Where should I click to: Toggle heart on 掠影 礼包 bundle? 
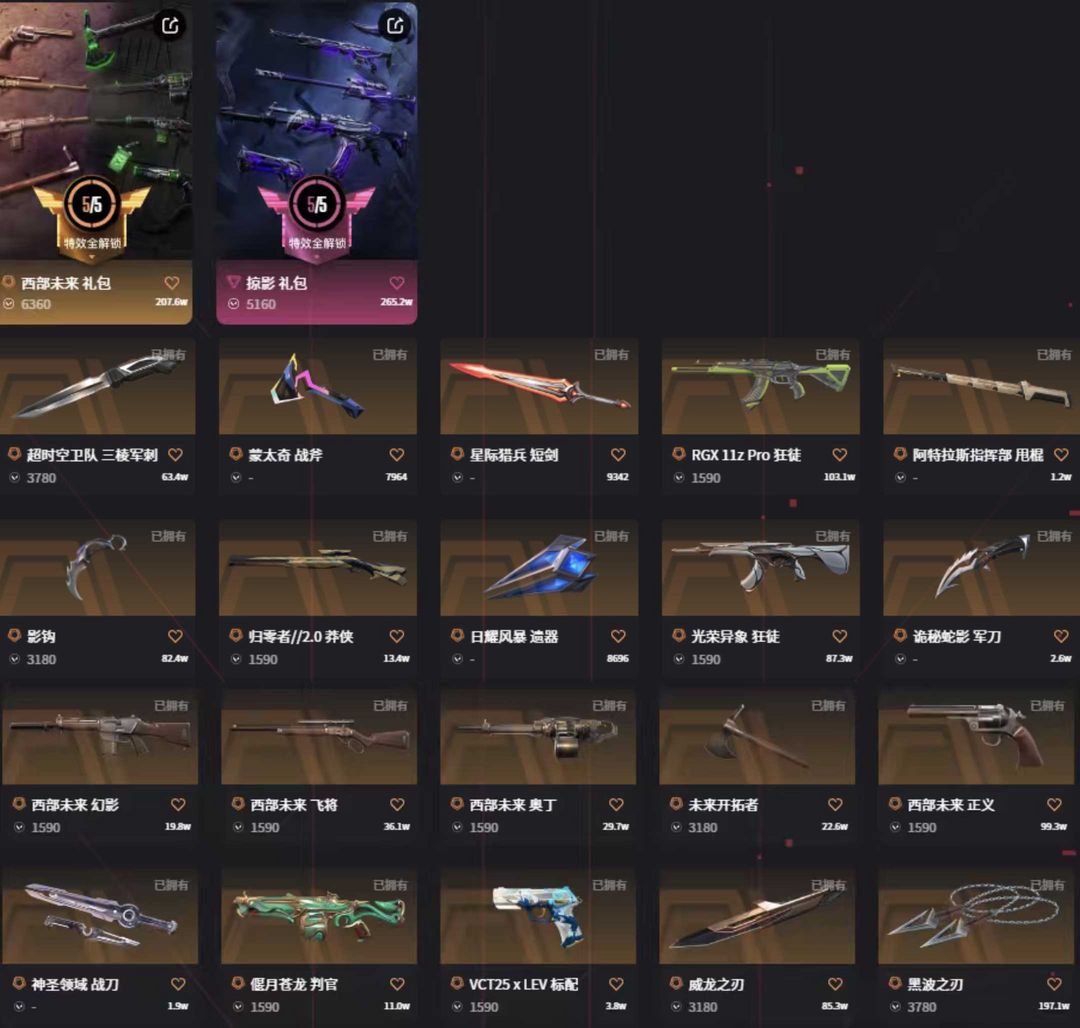pyautogui.click(x=397, y=283)
